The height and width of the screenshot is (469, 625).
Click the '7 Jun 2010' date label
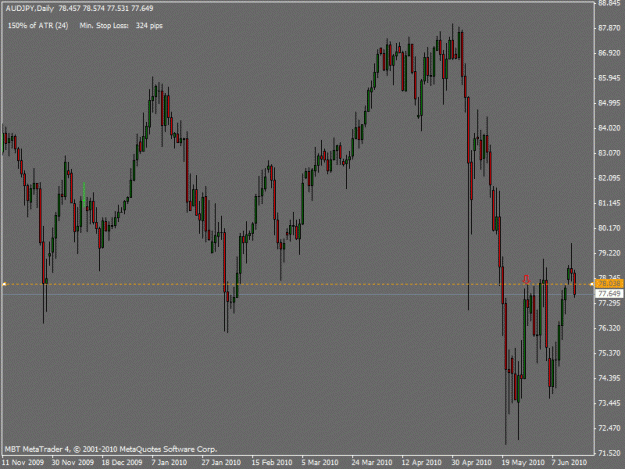pyautogui.click(x=569, y=463)
